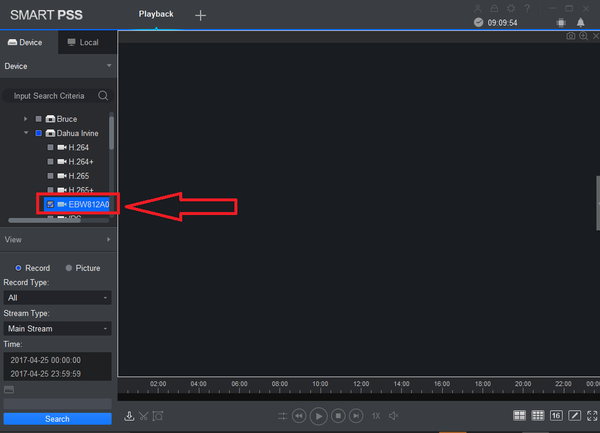Close the video window with X icon
600x433 pixels.
click(596, 36)
